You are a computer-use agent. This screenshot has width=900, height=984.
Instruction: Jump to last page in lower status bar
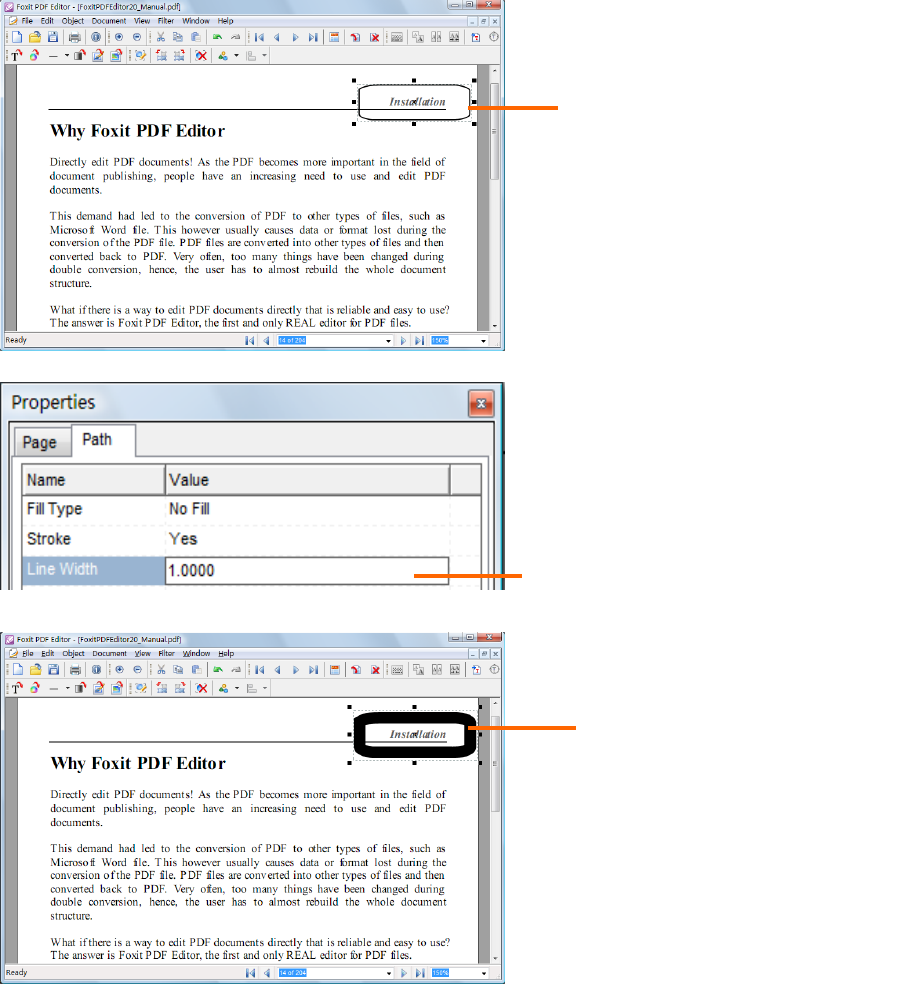pyautogui.click(x=420, y=973)
